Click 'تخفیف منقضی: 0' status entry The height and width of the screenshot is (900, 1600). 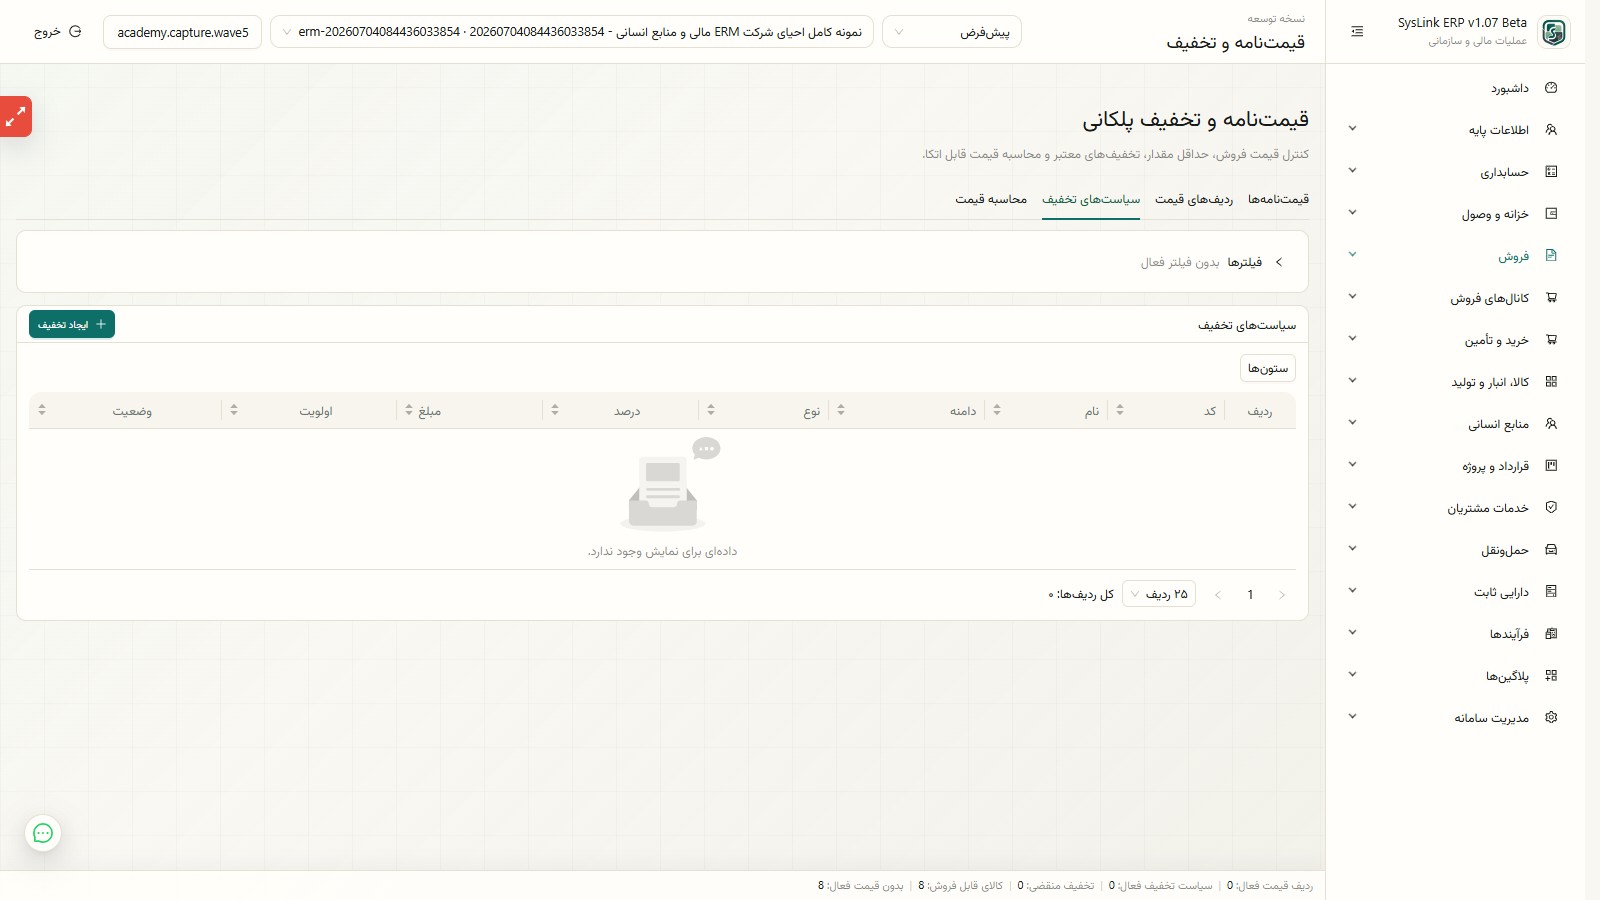1056,886
